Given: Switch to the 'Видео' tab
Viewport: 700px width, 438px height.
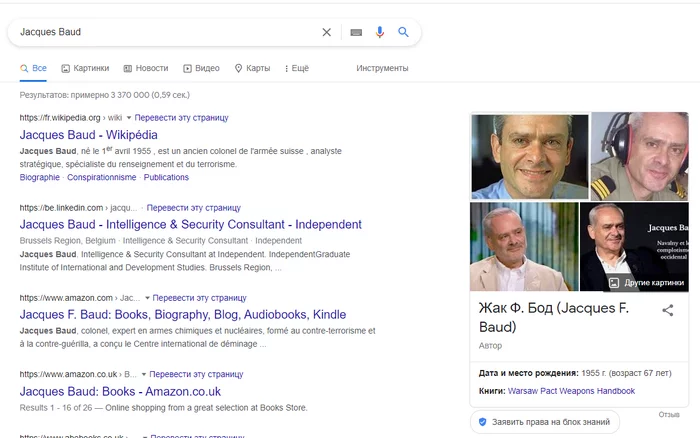Looking at the screenshot, I should coord(201,68).
